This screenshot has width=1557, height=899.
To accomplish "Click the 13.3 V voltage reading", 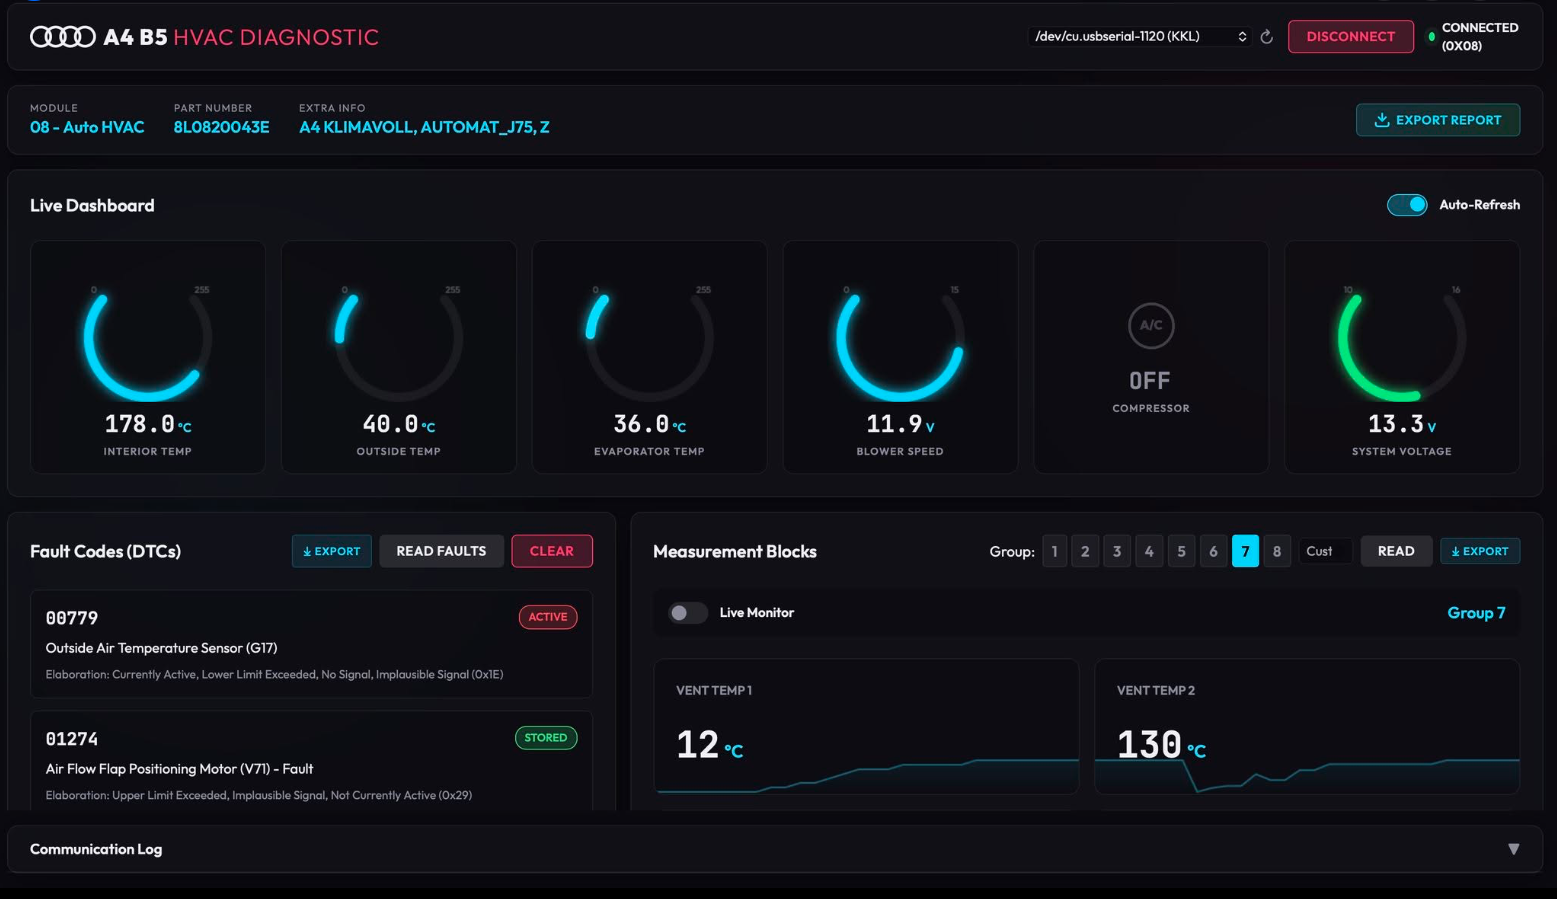I will pos(1402,424).
